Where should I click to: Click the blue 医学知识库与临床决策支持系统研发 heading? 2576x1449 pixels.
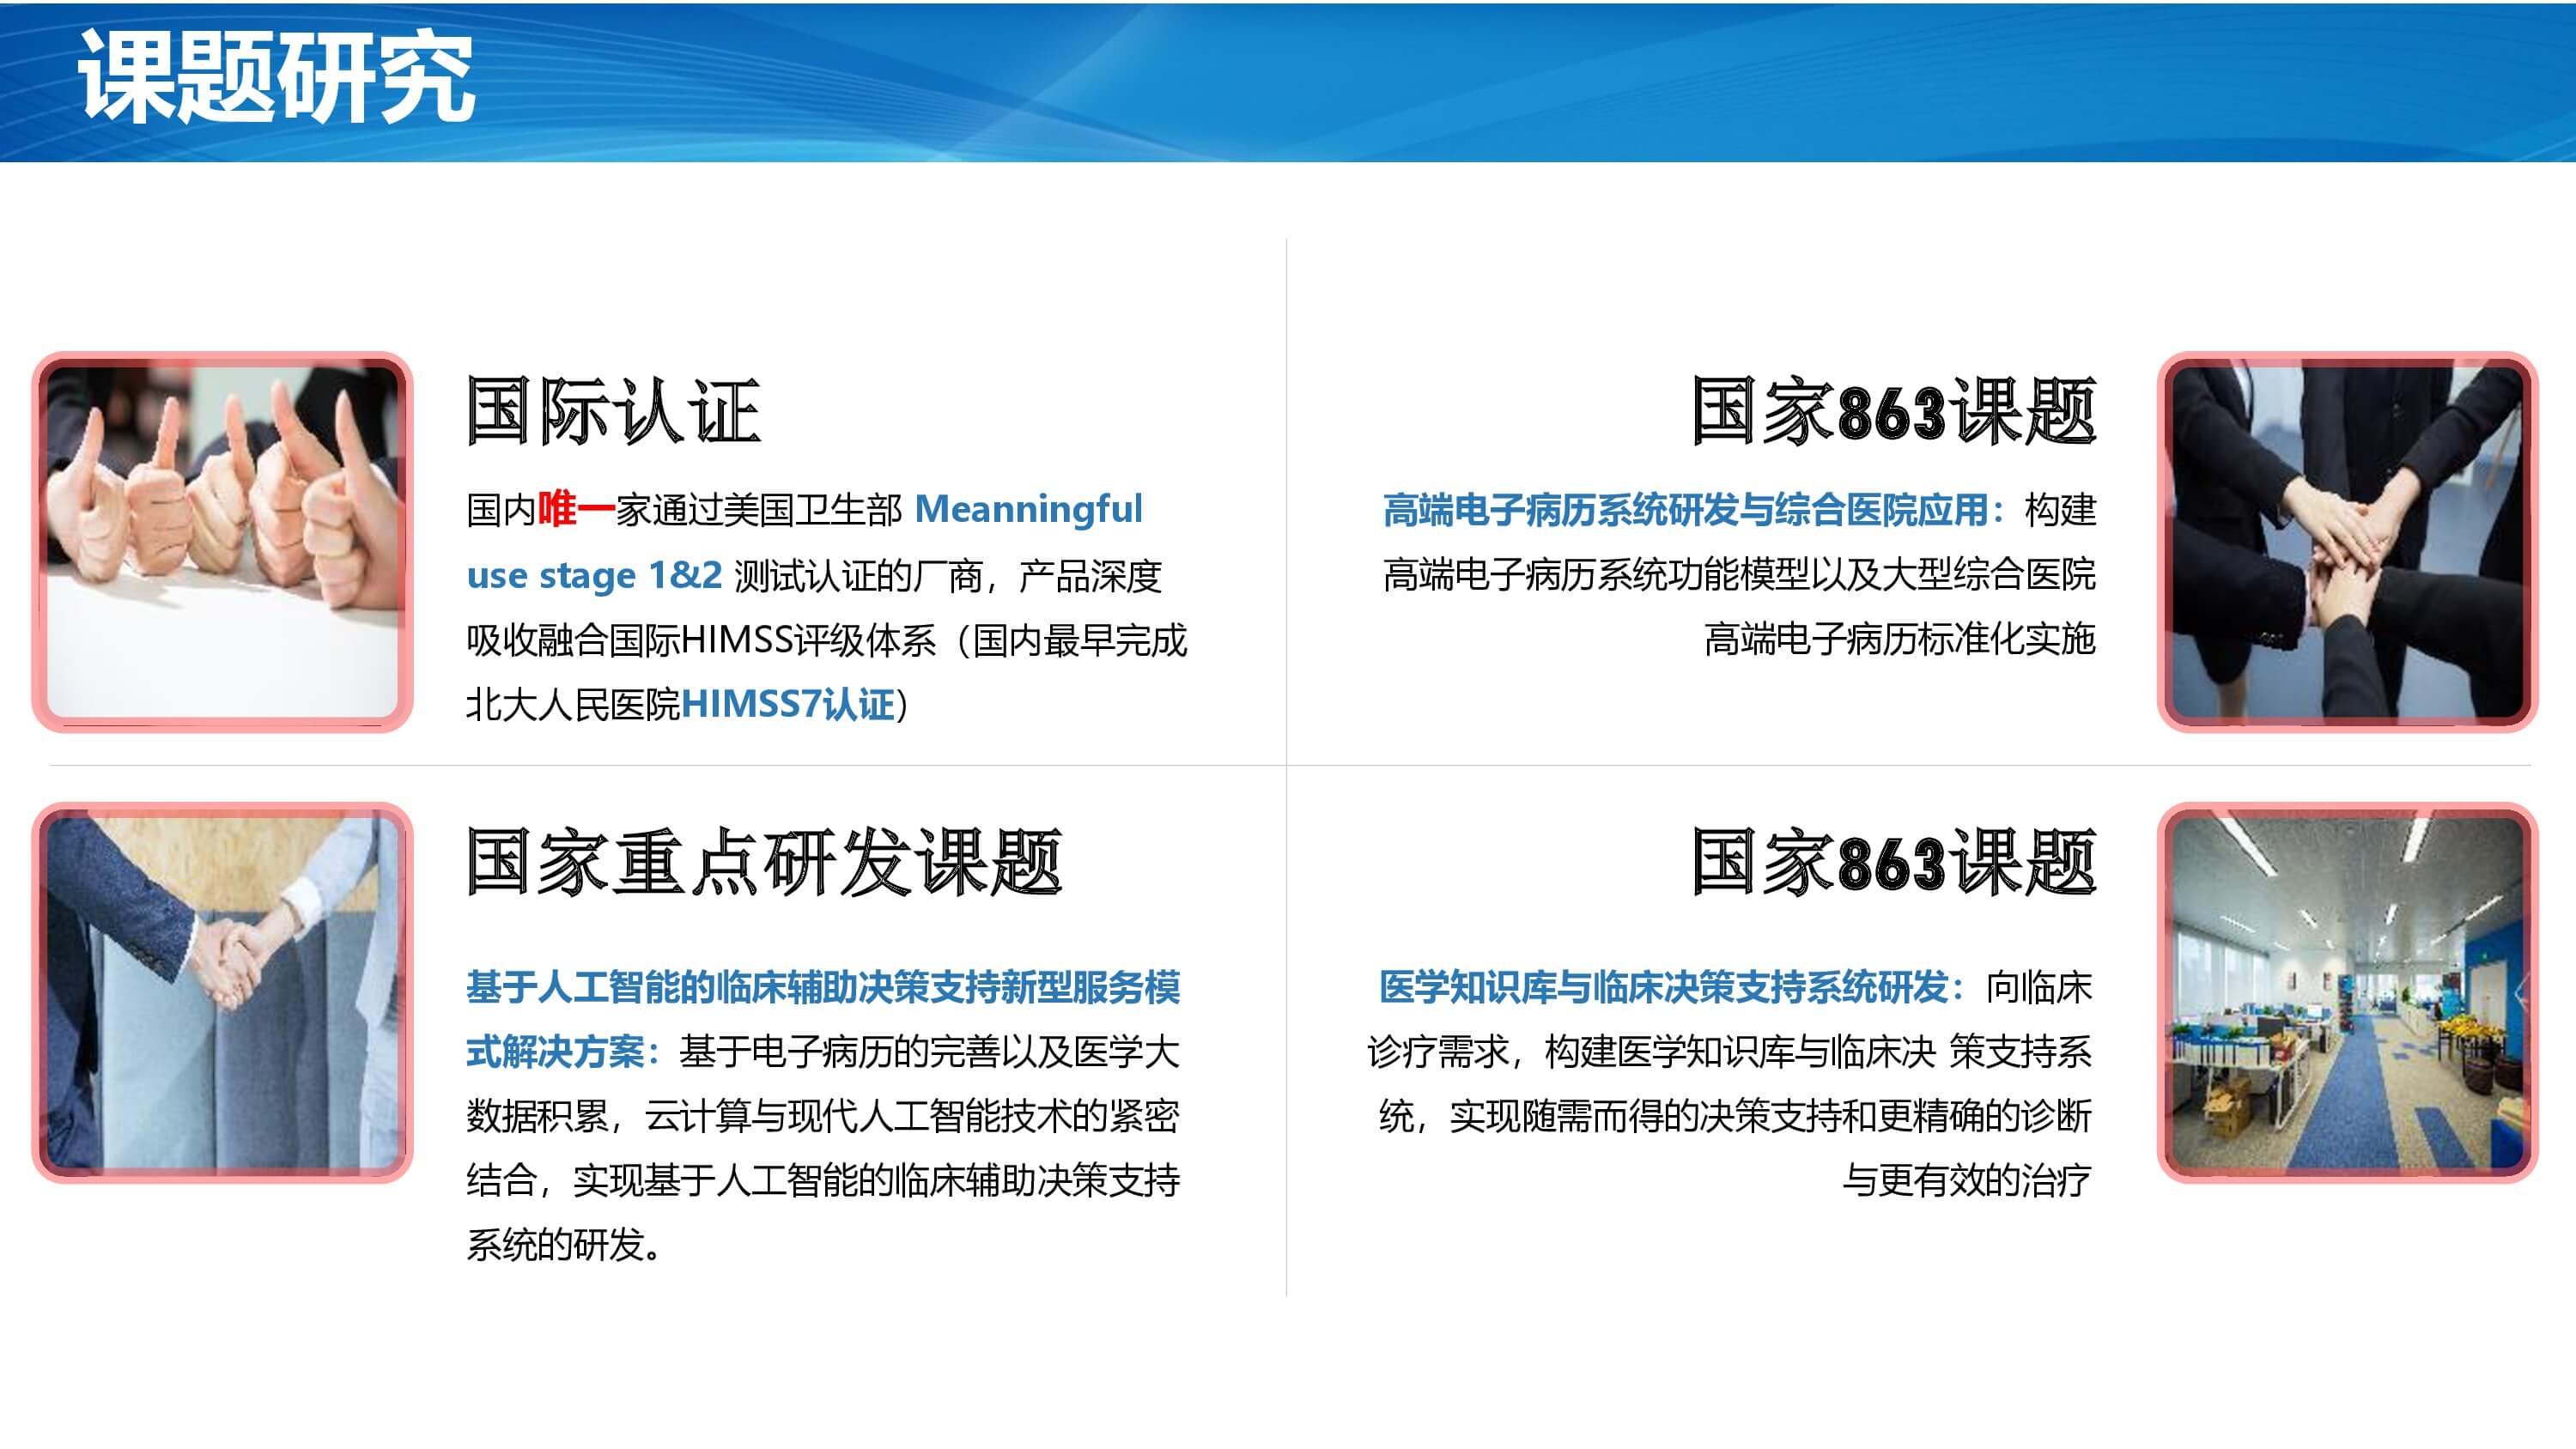1663,988
